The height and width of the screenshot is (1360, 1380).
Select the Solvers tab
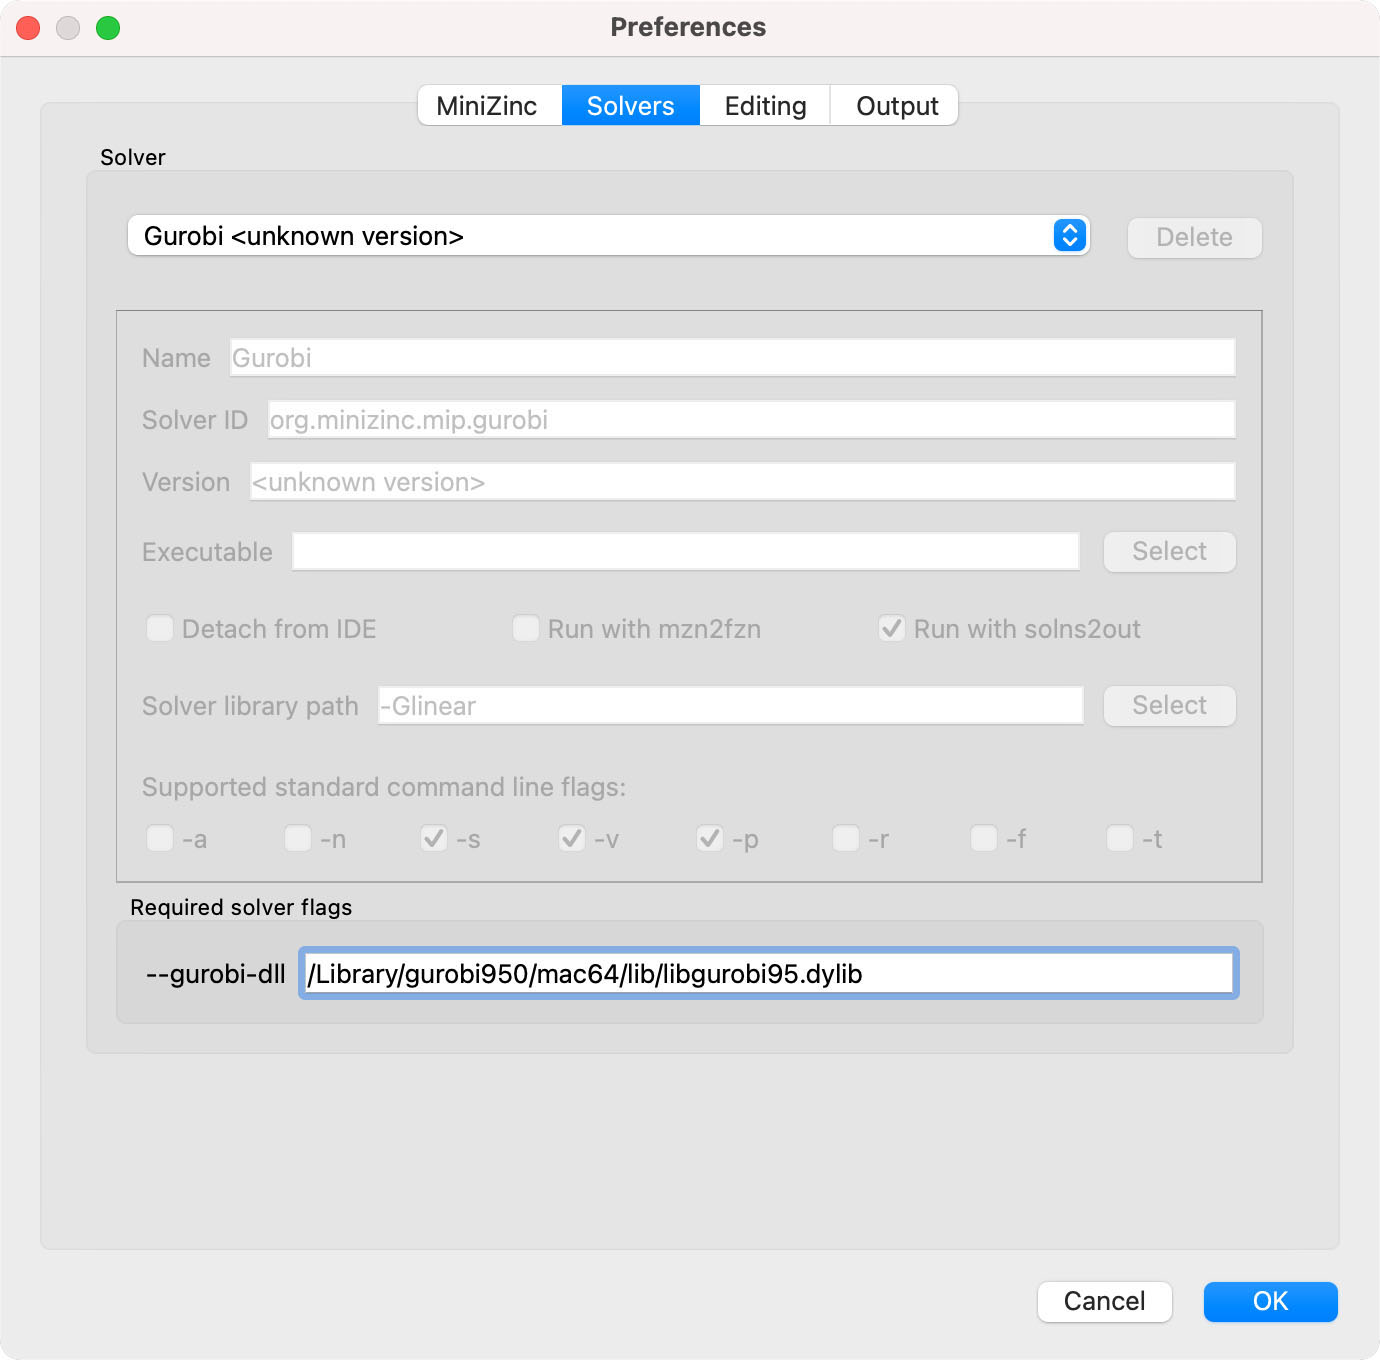click(x=631, y=105)
